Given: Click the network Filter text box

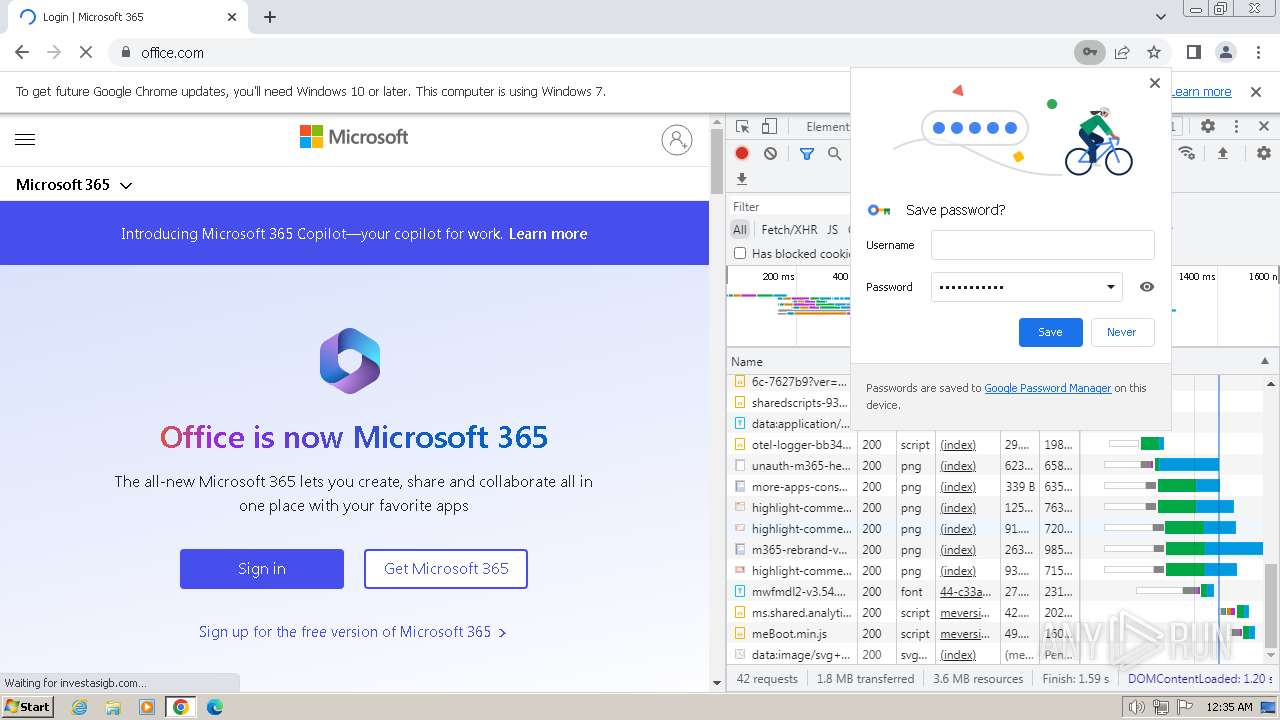Looking at the screenshot, I should tap(789, 206).
